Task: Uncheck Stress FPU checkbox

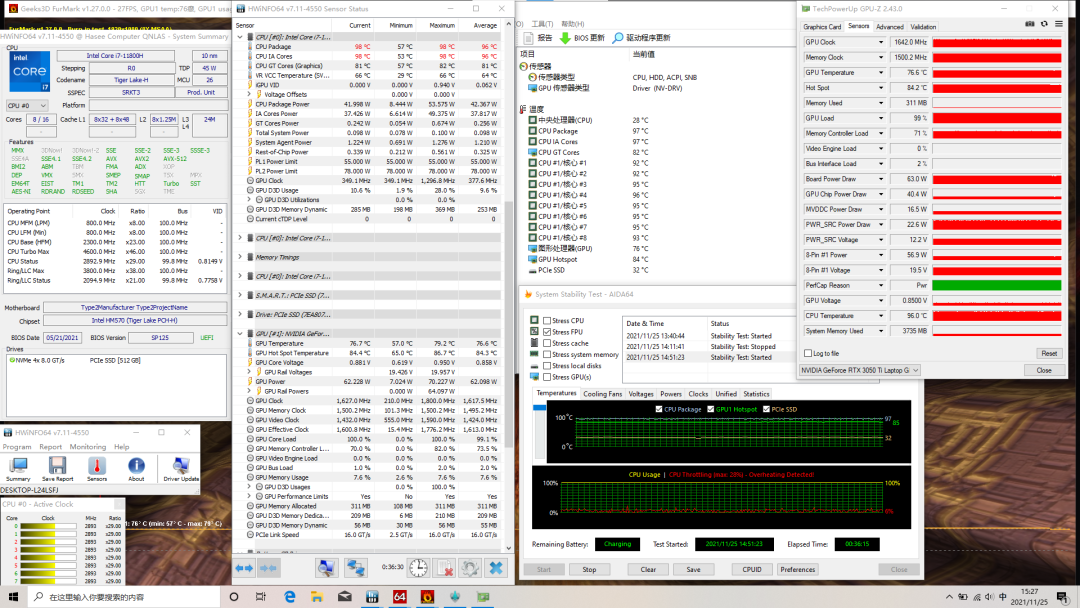Action: click(x=547, y=332)
